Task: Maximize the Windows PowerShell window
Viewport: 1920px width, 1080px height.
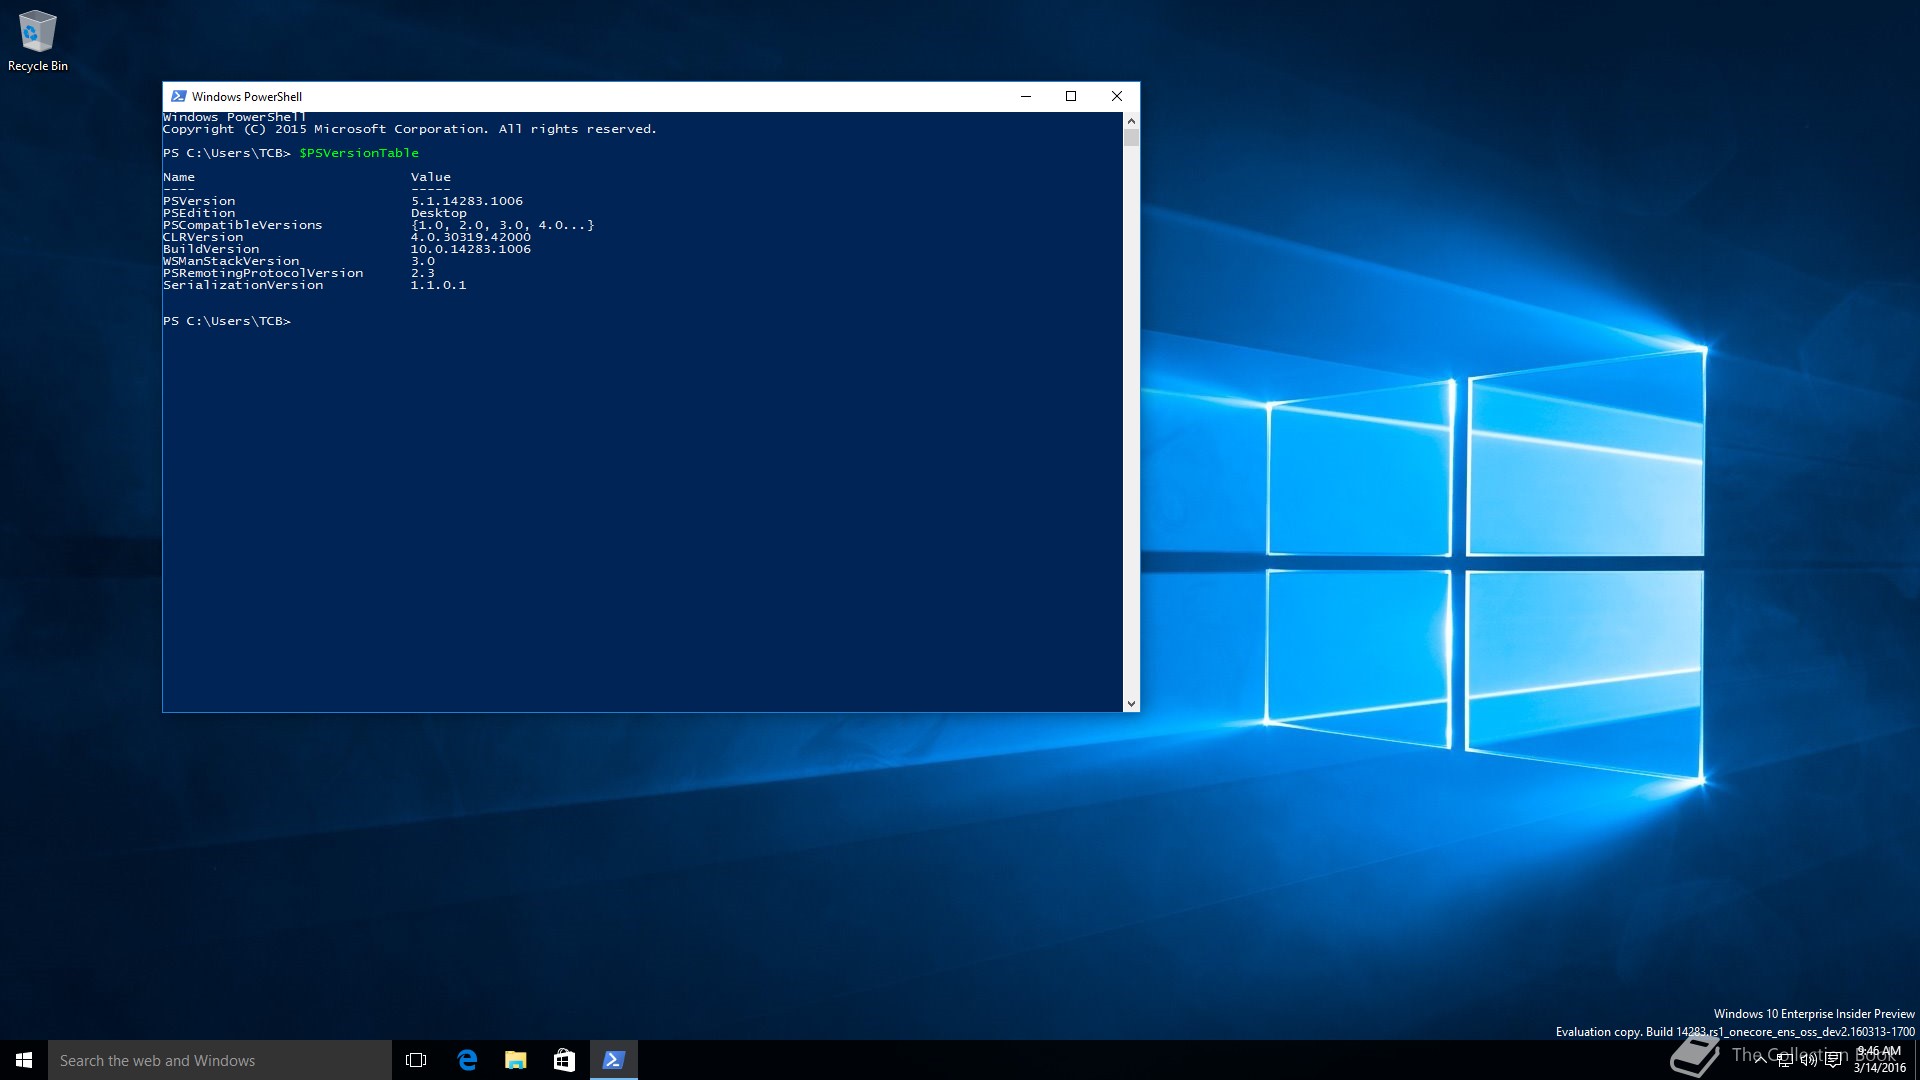Action: pyautogui.click(x=1071, y=97)
